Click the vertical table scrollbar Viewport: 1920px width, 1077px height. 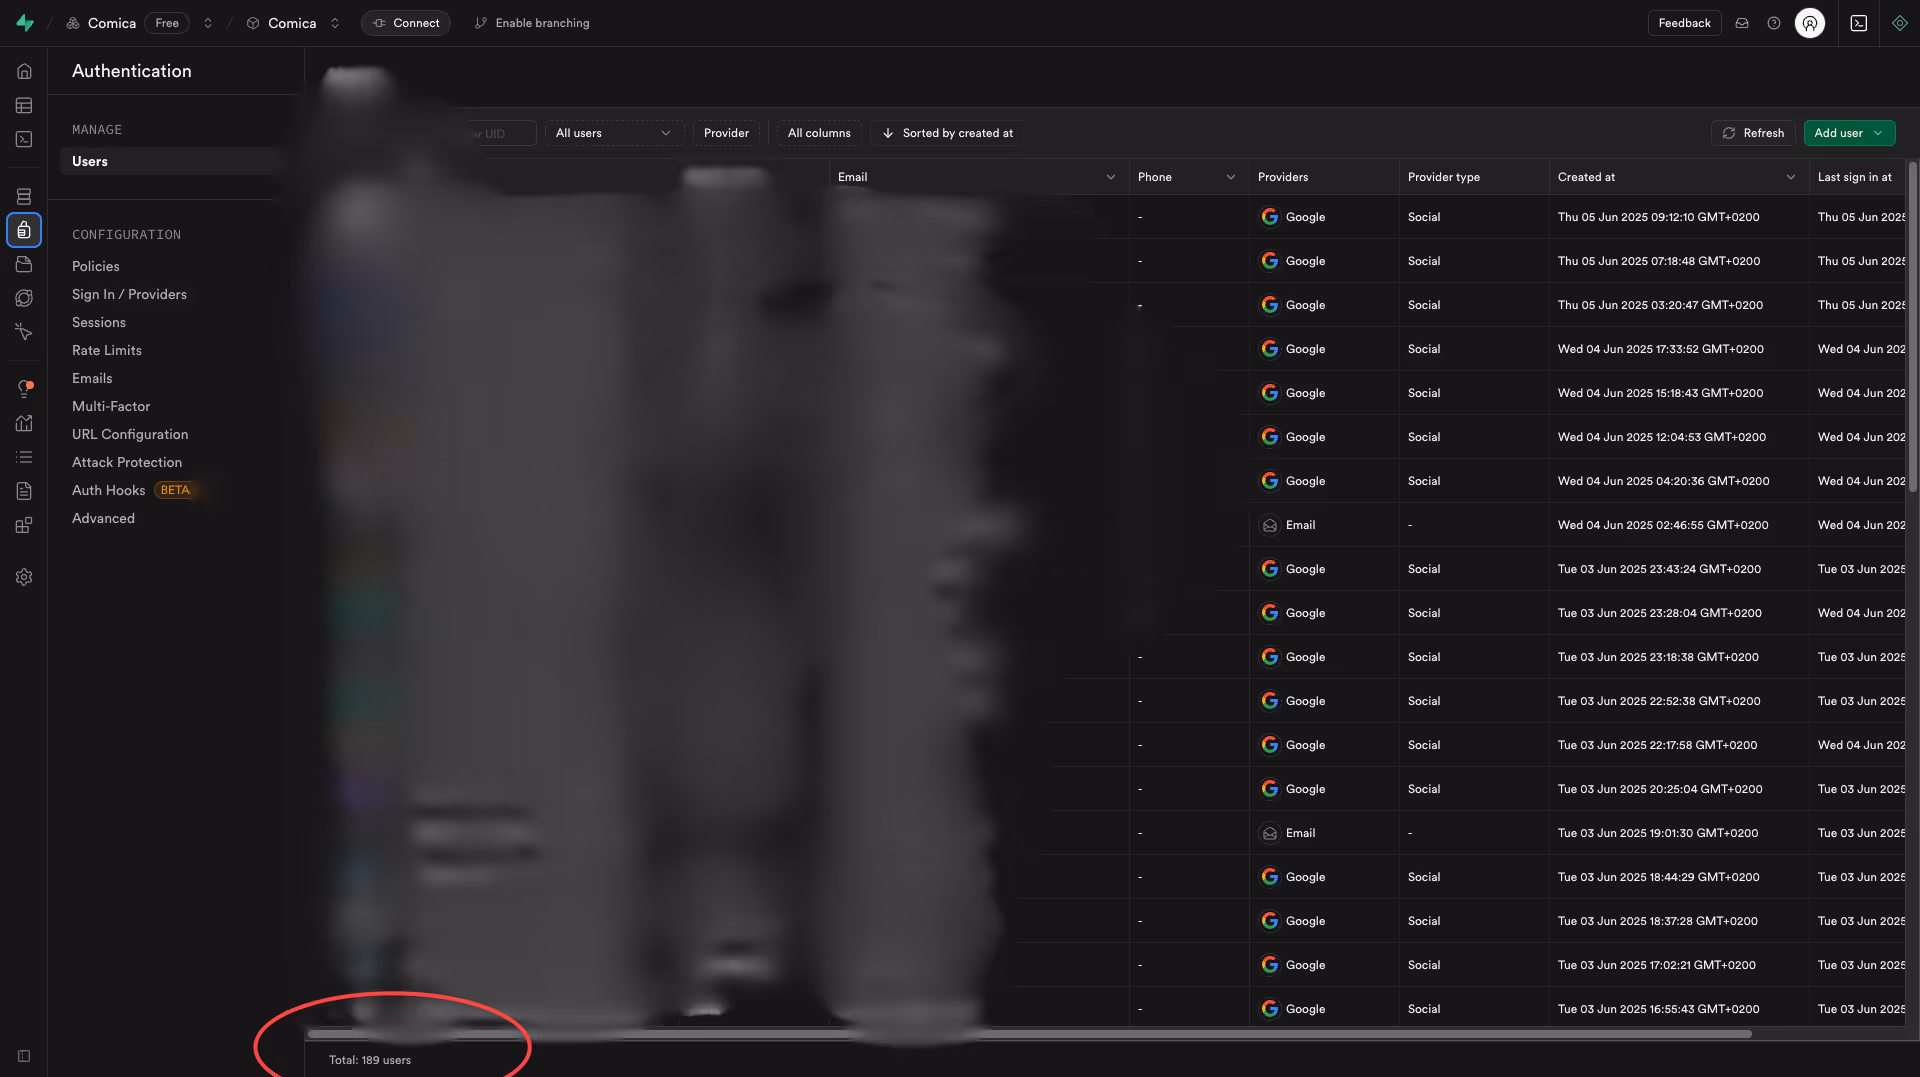(x=1912, y=326)
